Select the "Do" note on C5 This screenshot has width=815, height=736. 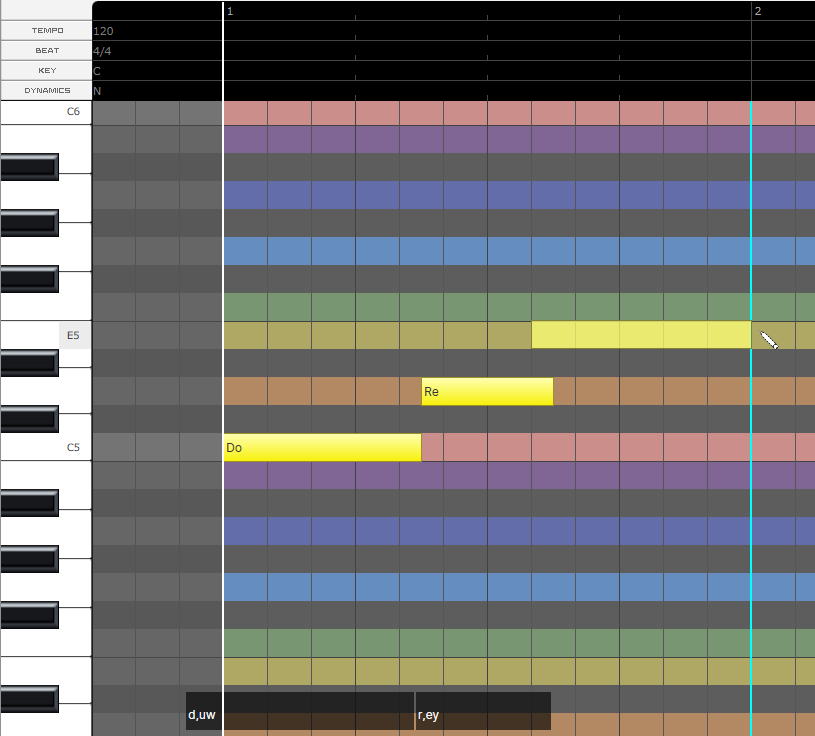click(321, 448)
